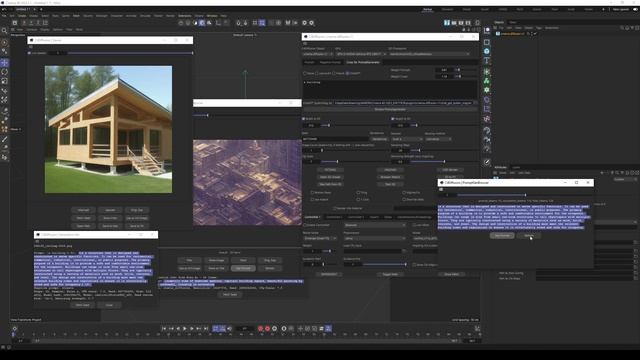This screenshot has height=360, width=640.
Task: Open the hamburger menu in Stable Diffusion dialog
Action: coord(305,43)
